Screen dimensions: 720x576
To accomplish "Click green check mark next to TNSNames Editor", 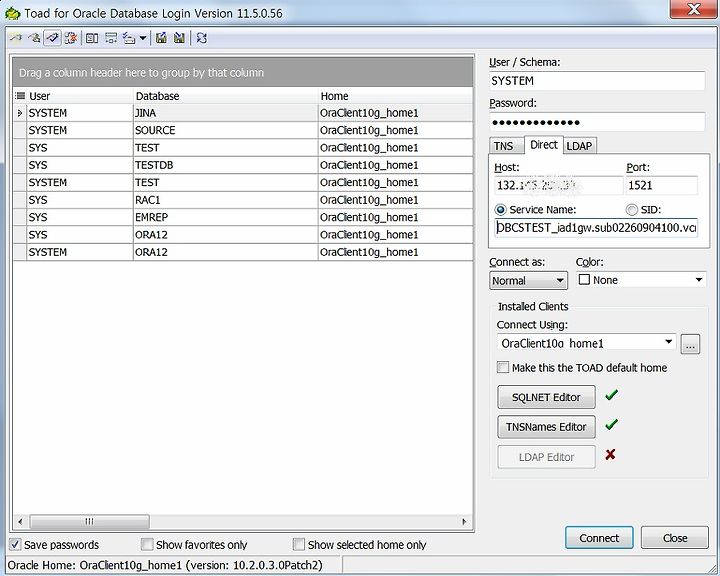I will pyautogui.click(x=611, y=424).
